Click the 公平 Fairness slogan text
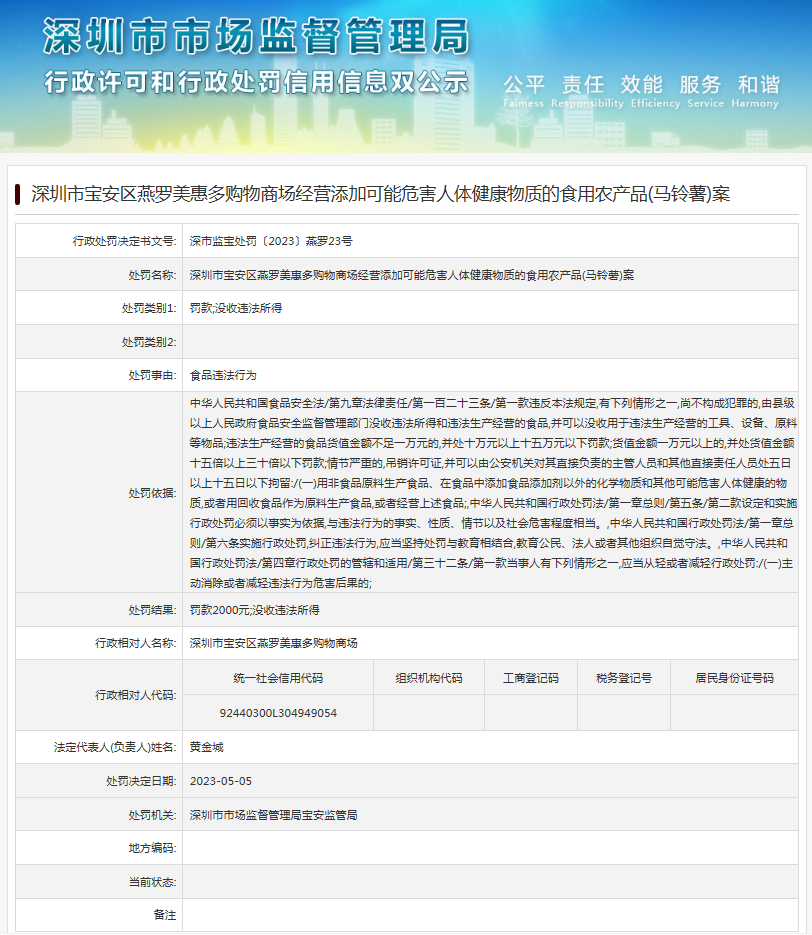Viewport: 812px width, 935px height. tap(523, 91)
